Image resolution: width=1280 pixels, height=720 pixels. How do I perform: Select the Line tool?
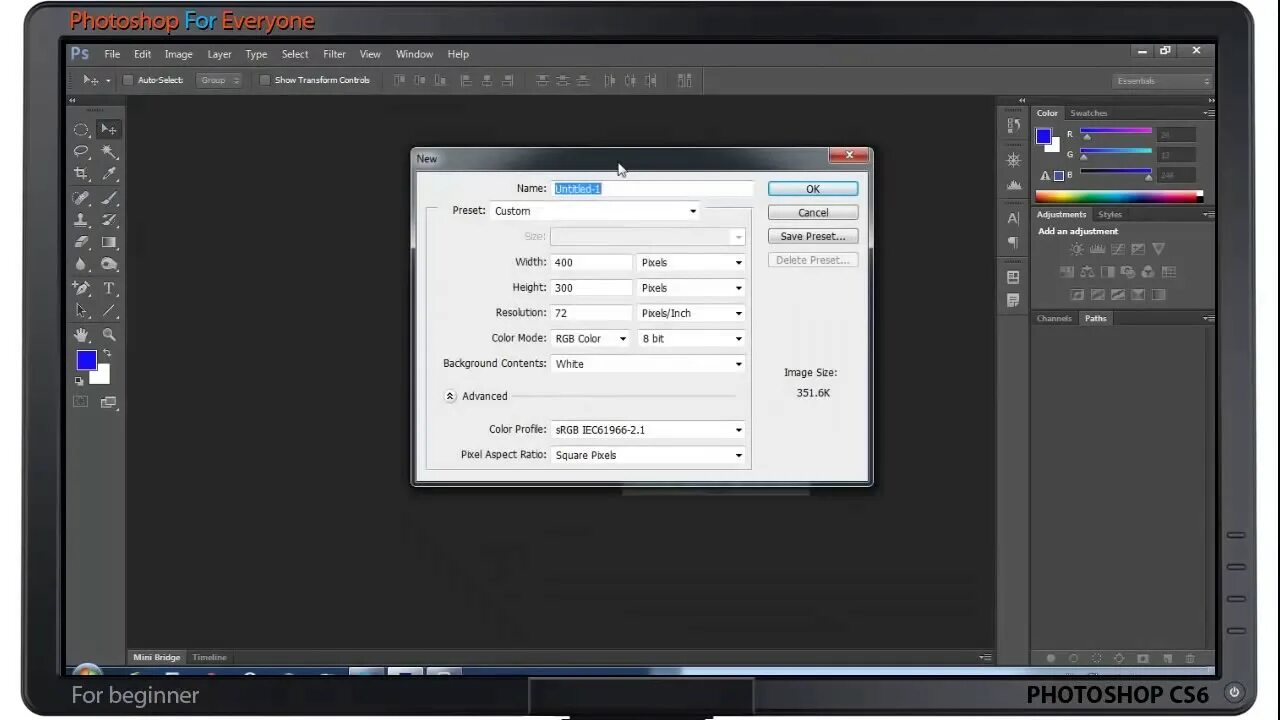pos(109,311)
